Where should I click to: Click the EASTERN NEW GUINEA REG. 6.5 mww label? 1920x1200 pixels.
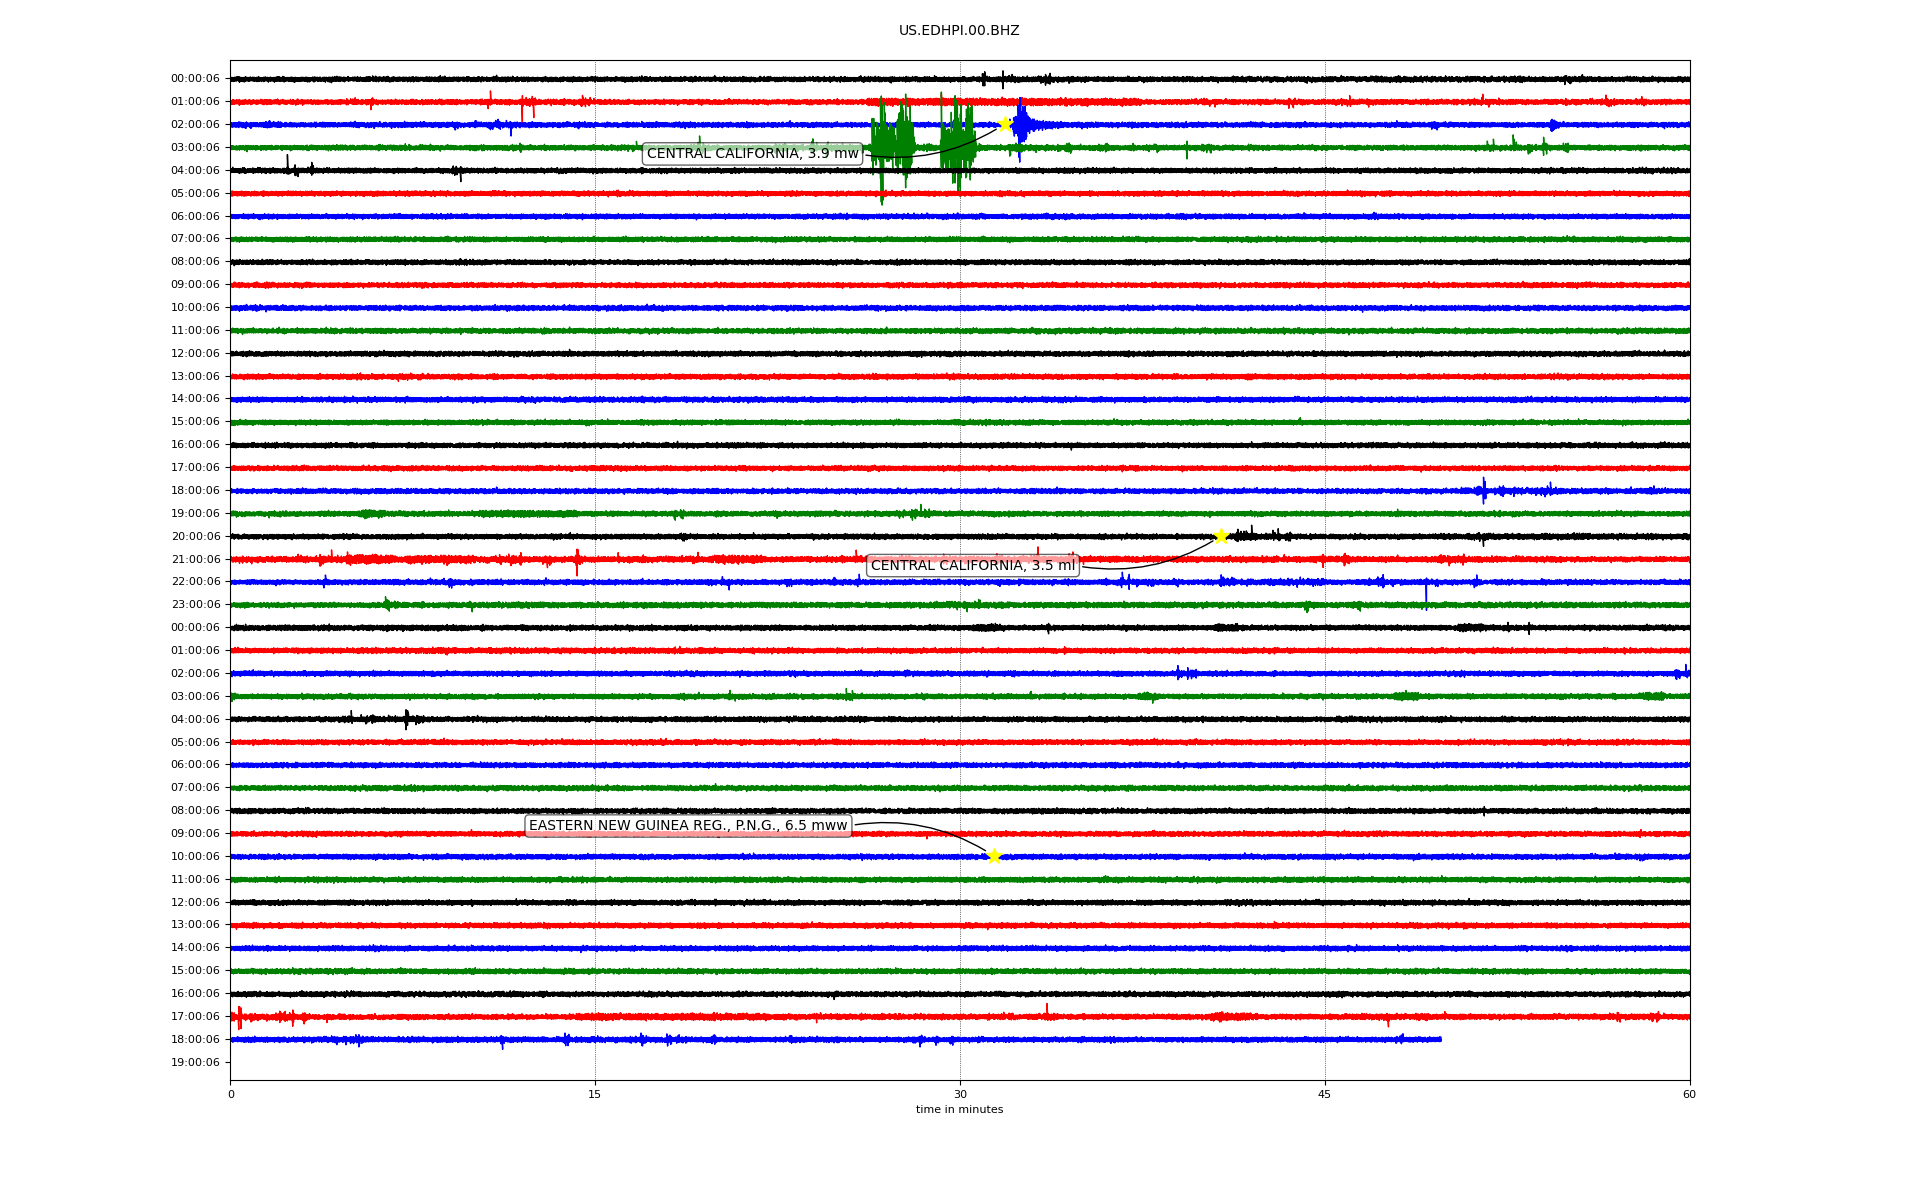pos(688,826)
